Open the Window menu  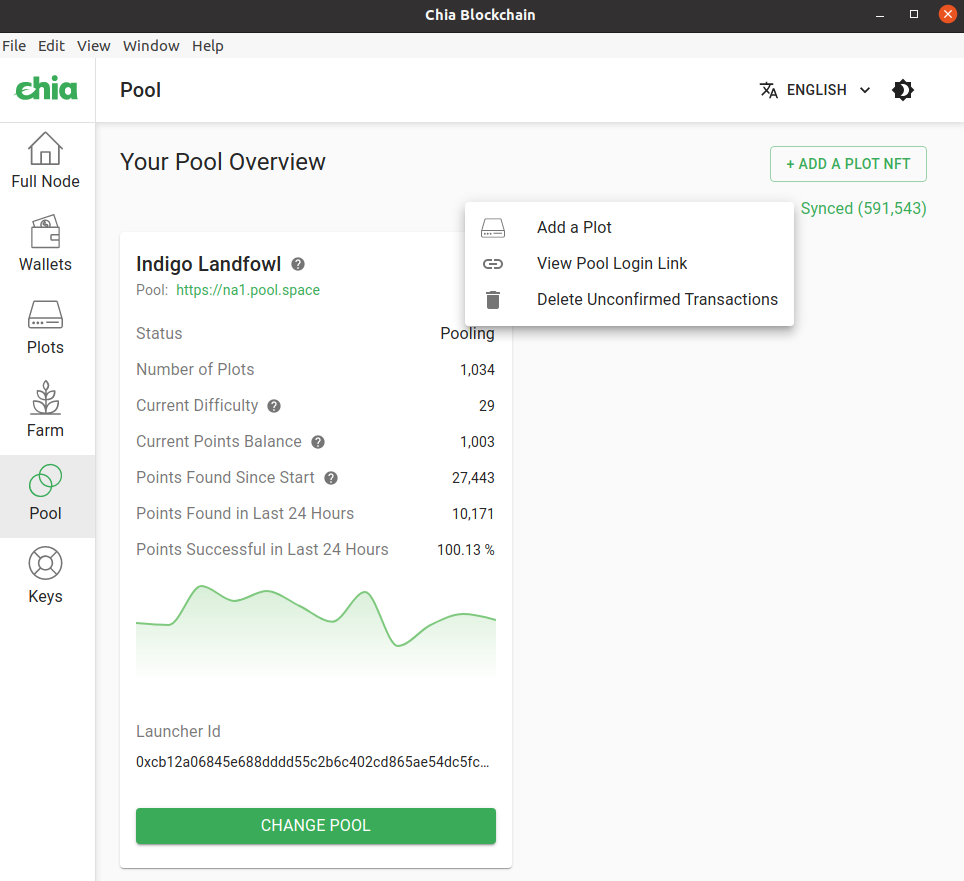tap(151, 46)
